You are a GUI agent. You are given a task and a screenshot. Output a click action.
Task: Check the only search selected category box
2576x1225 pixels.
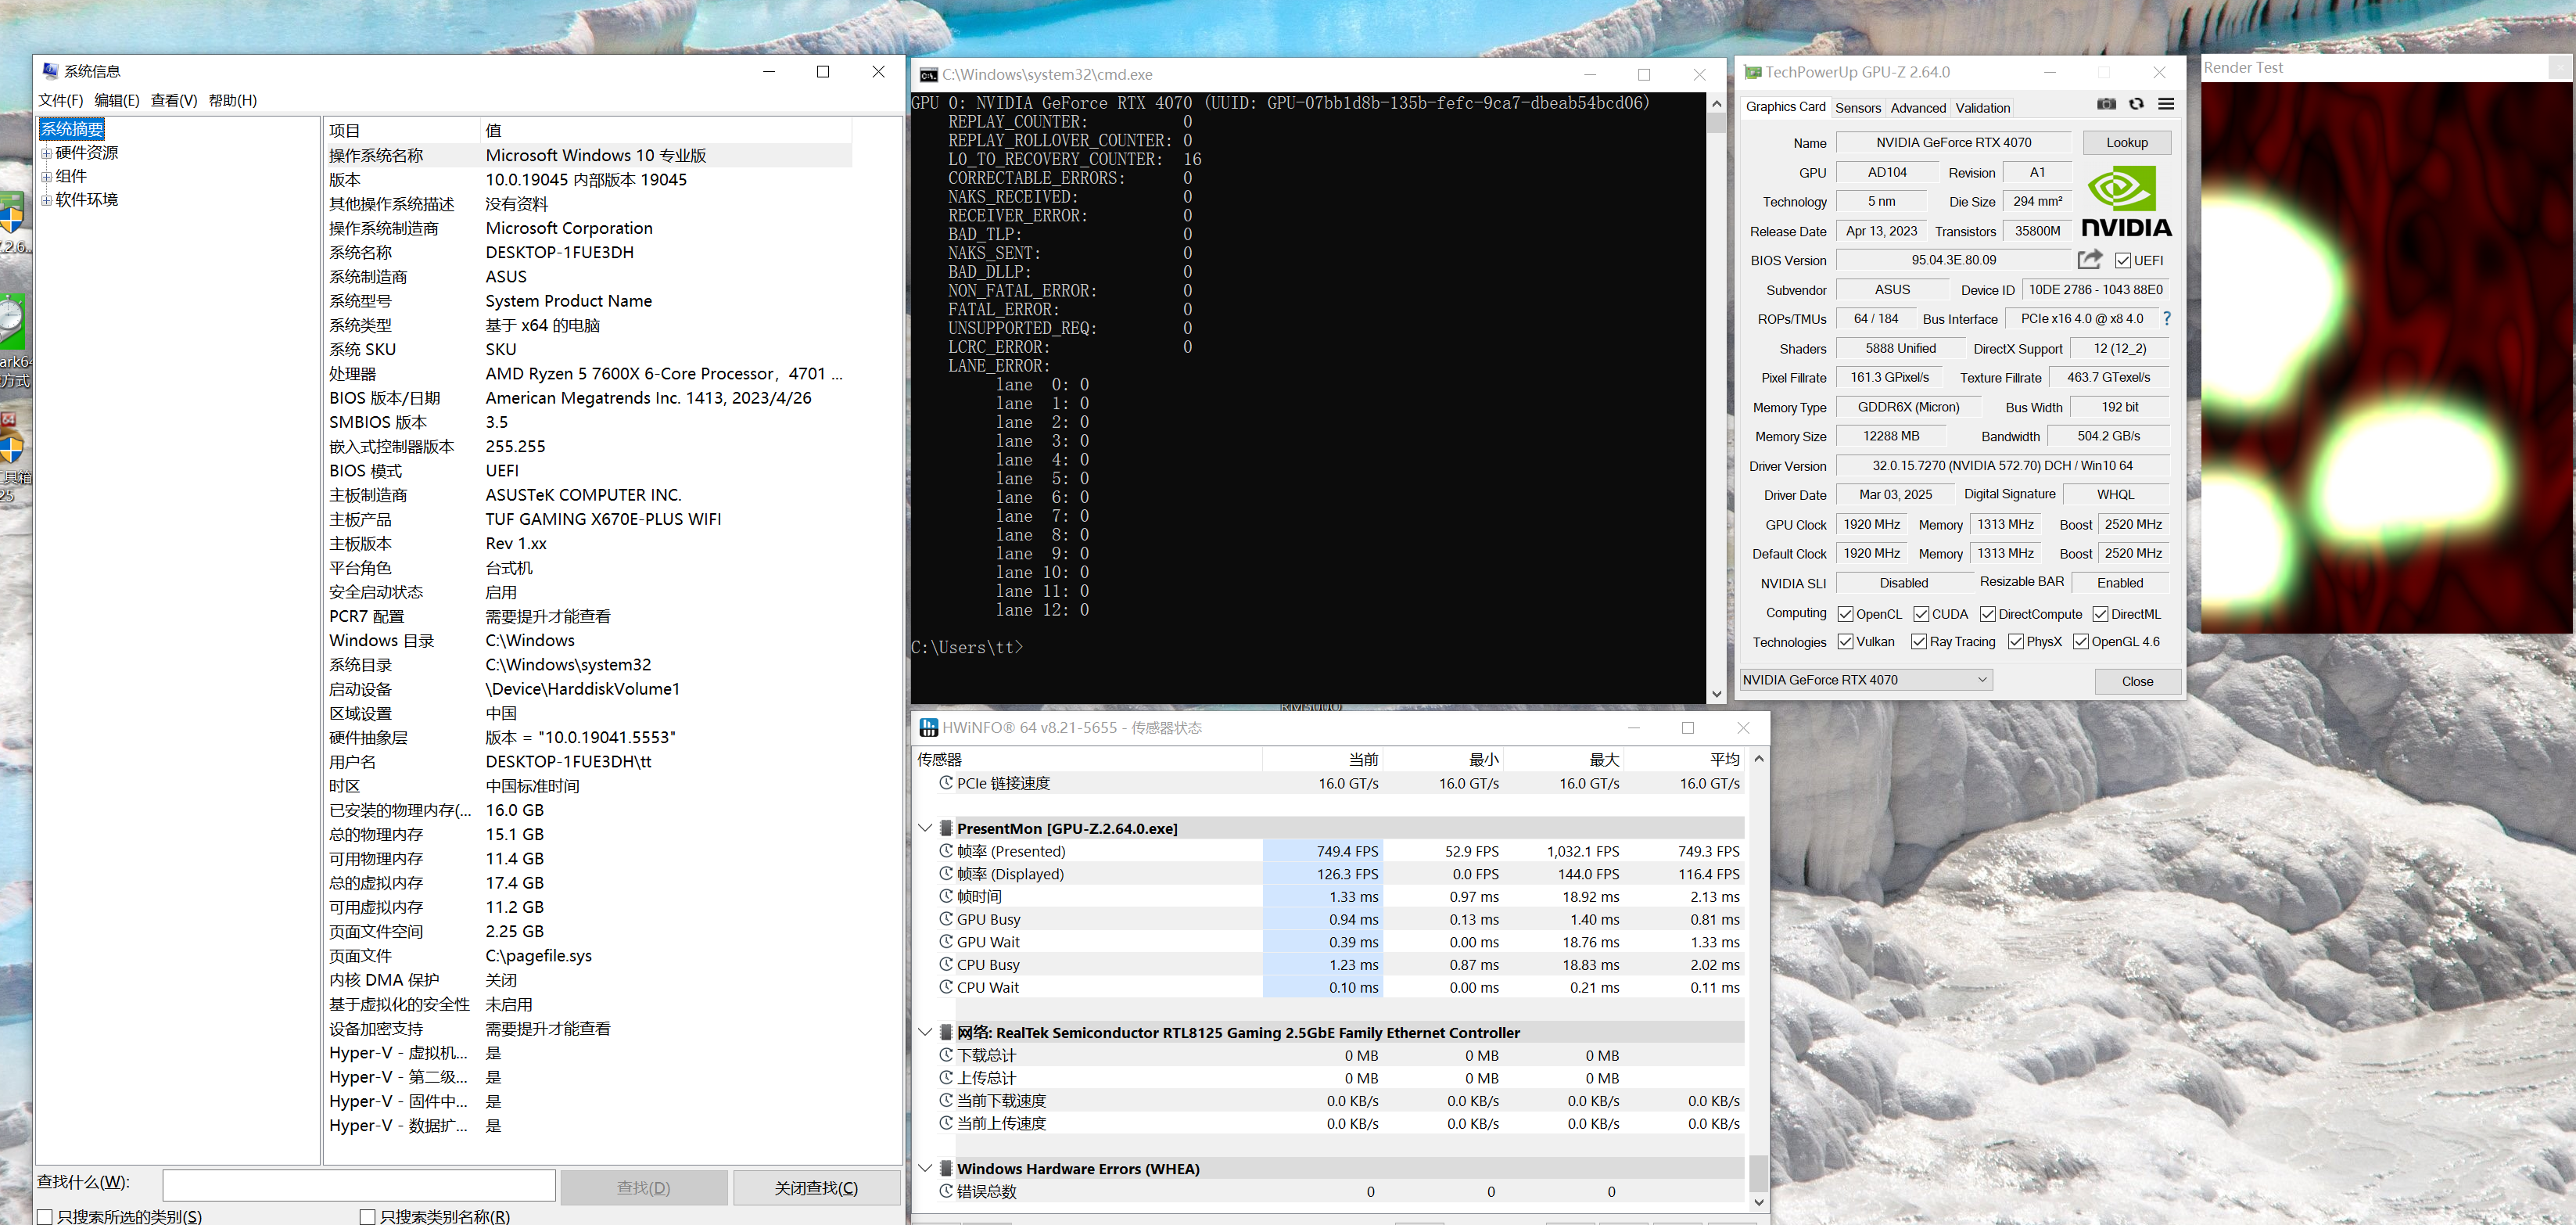tap(45, 1216)
